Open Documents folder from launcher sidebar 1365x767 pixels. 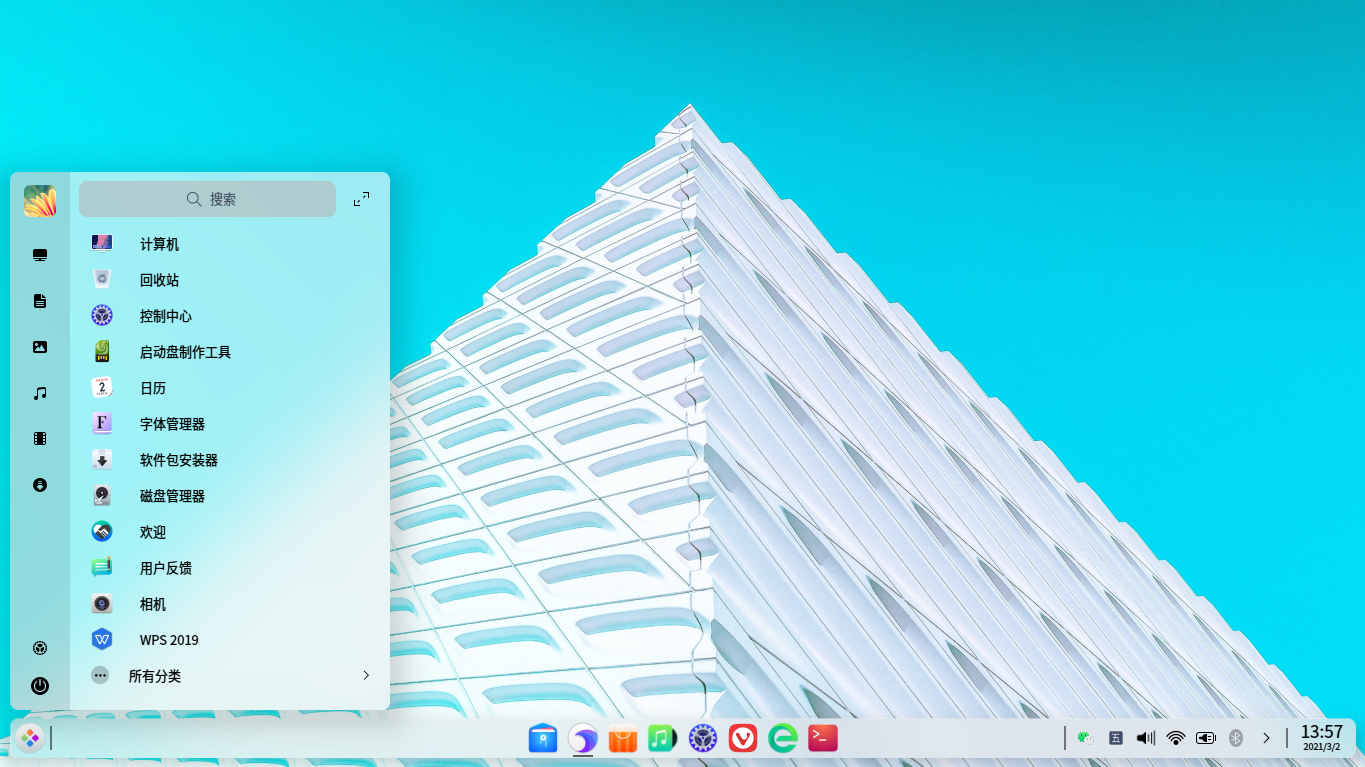click(x=40, y=301)
